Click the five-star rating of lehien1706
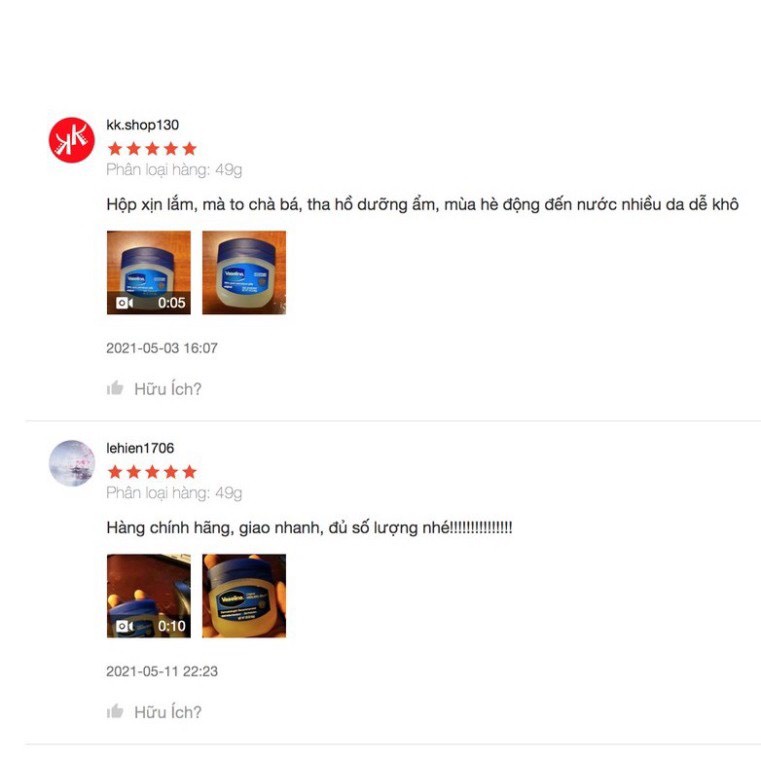The height and width of the screenshot is (761, 761). (152, 472)
